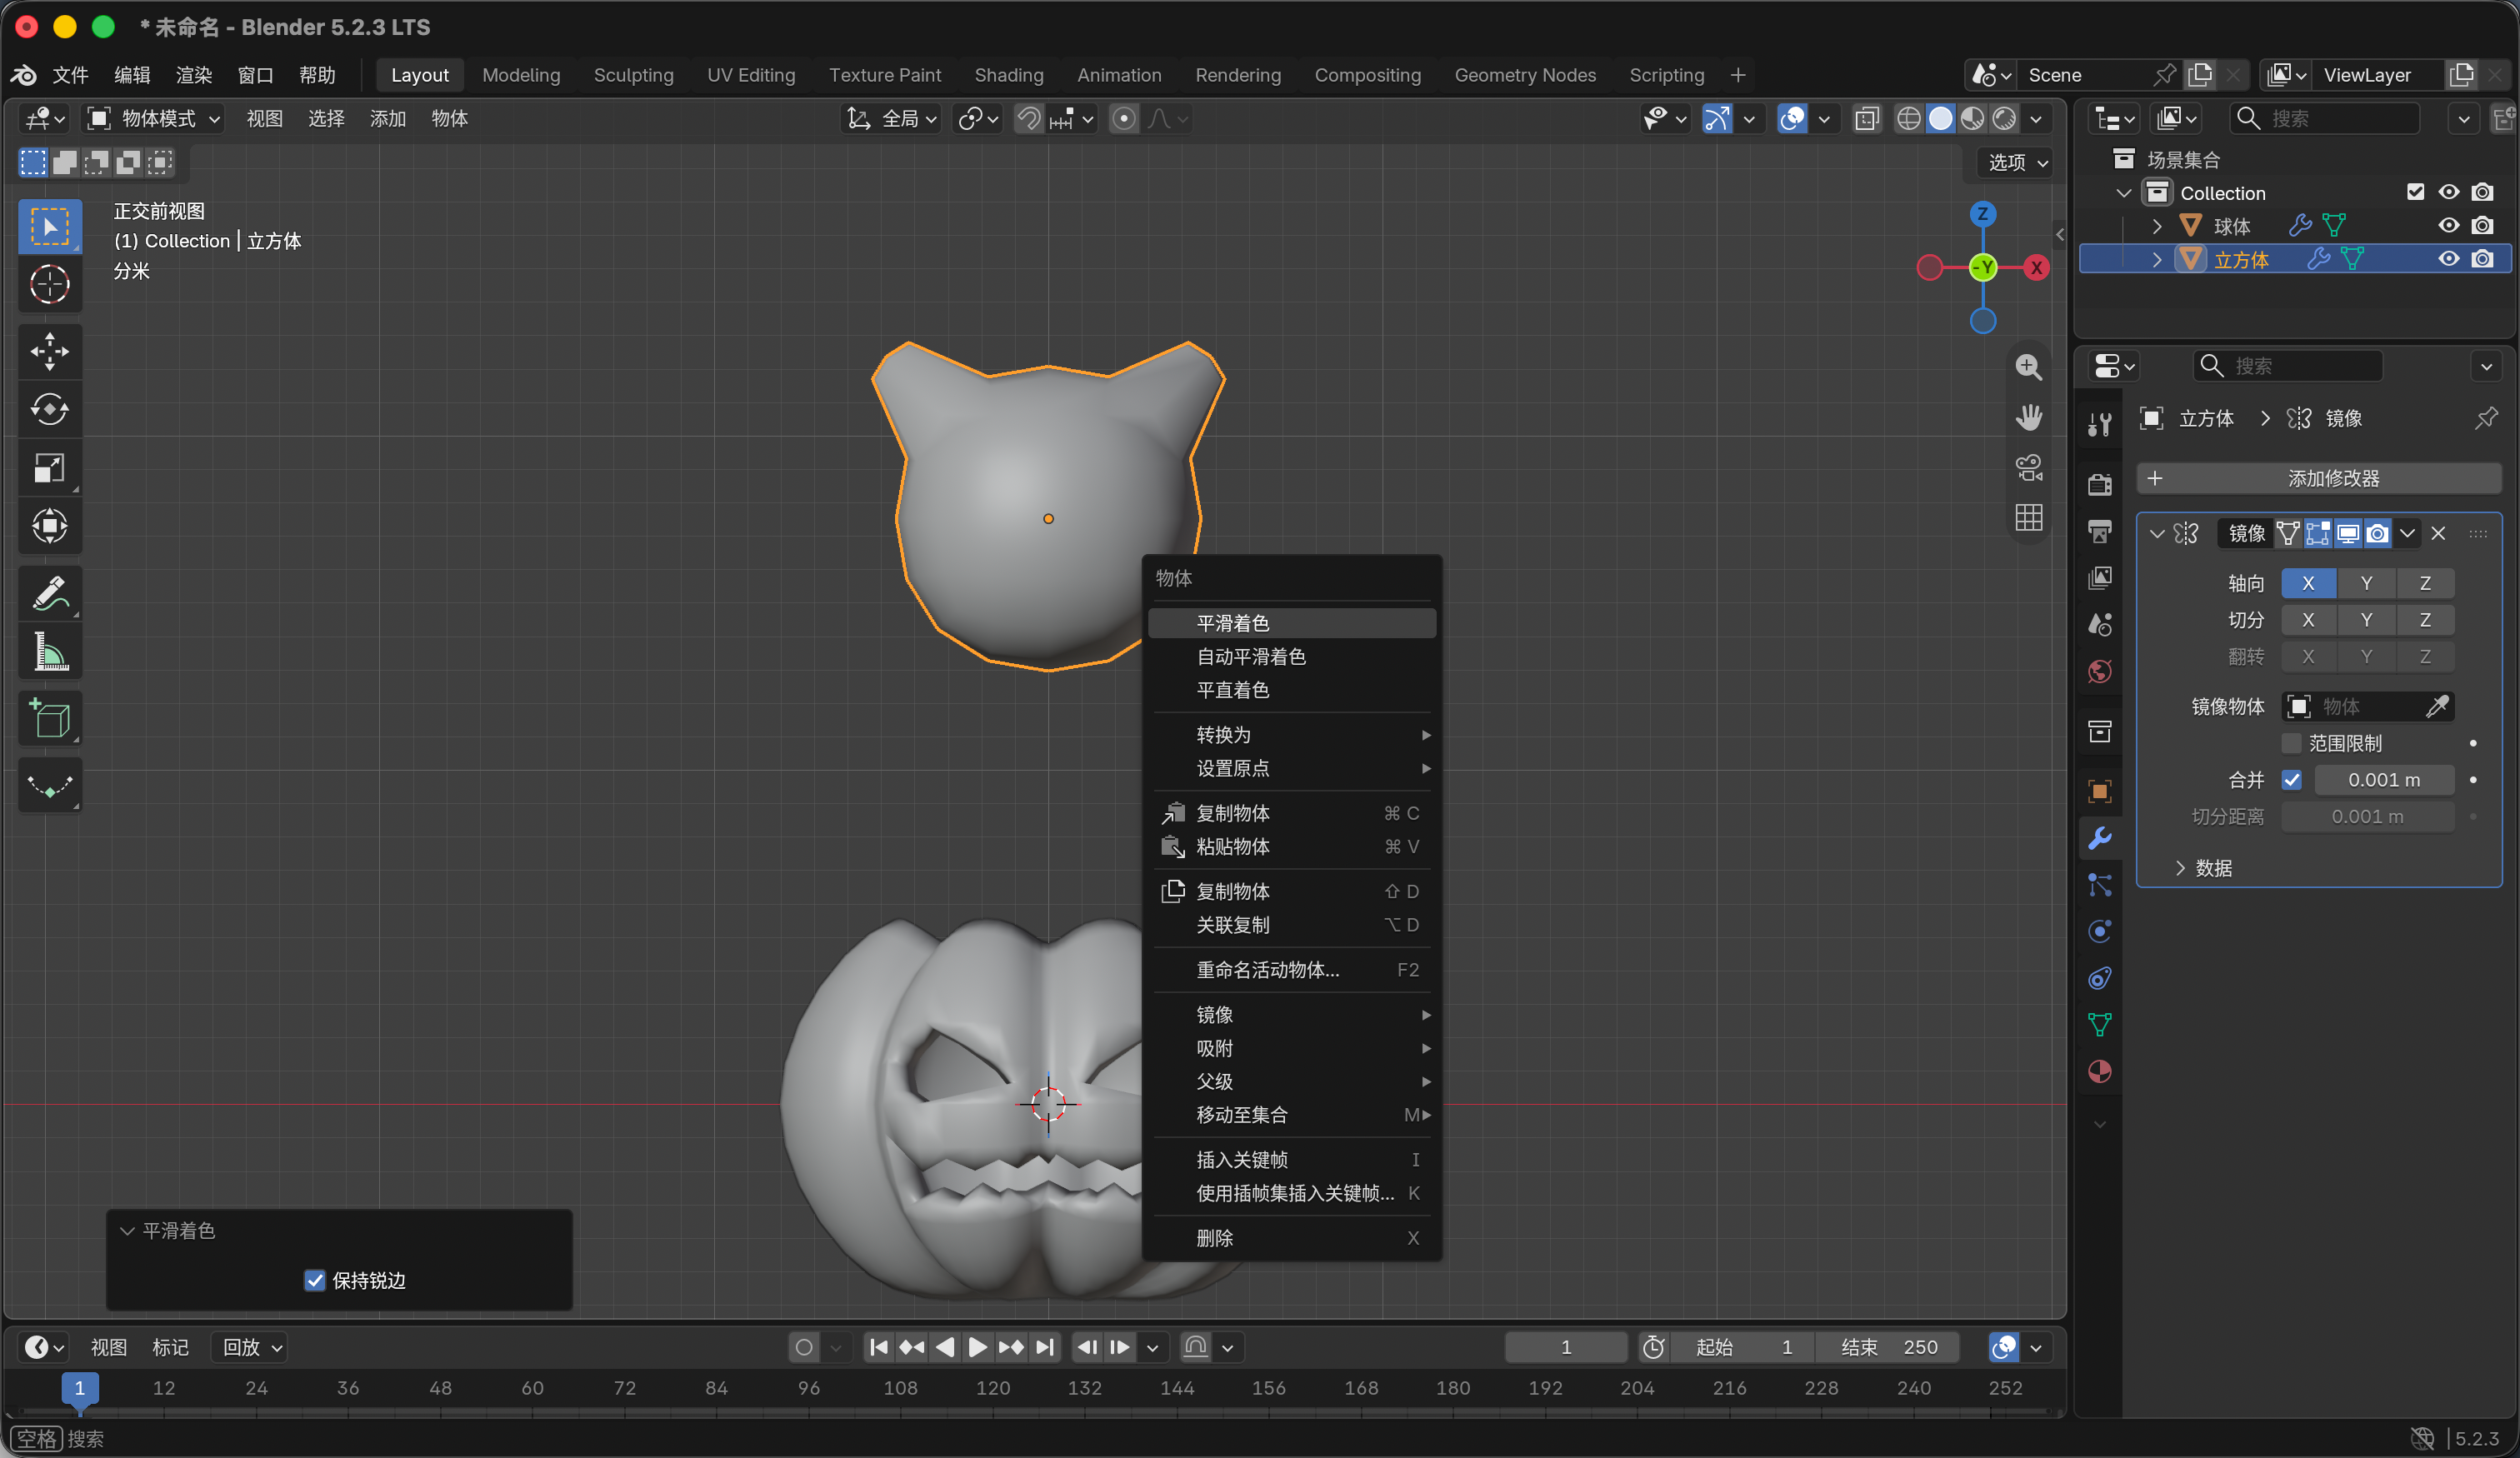
Task: Uncheck the 保持锐边 checkbox
Action: [314, 1280]
